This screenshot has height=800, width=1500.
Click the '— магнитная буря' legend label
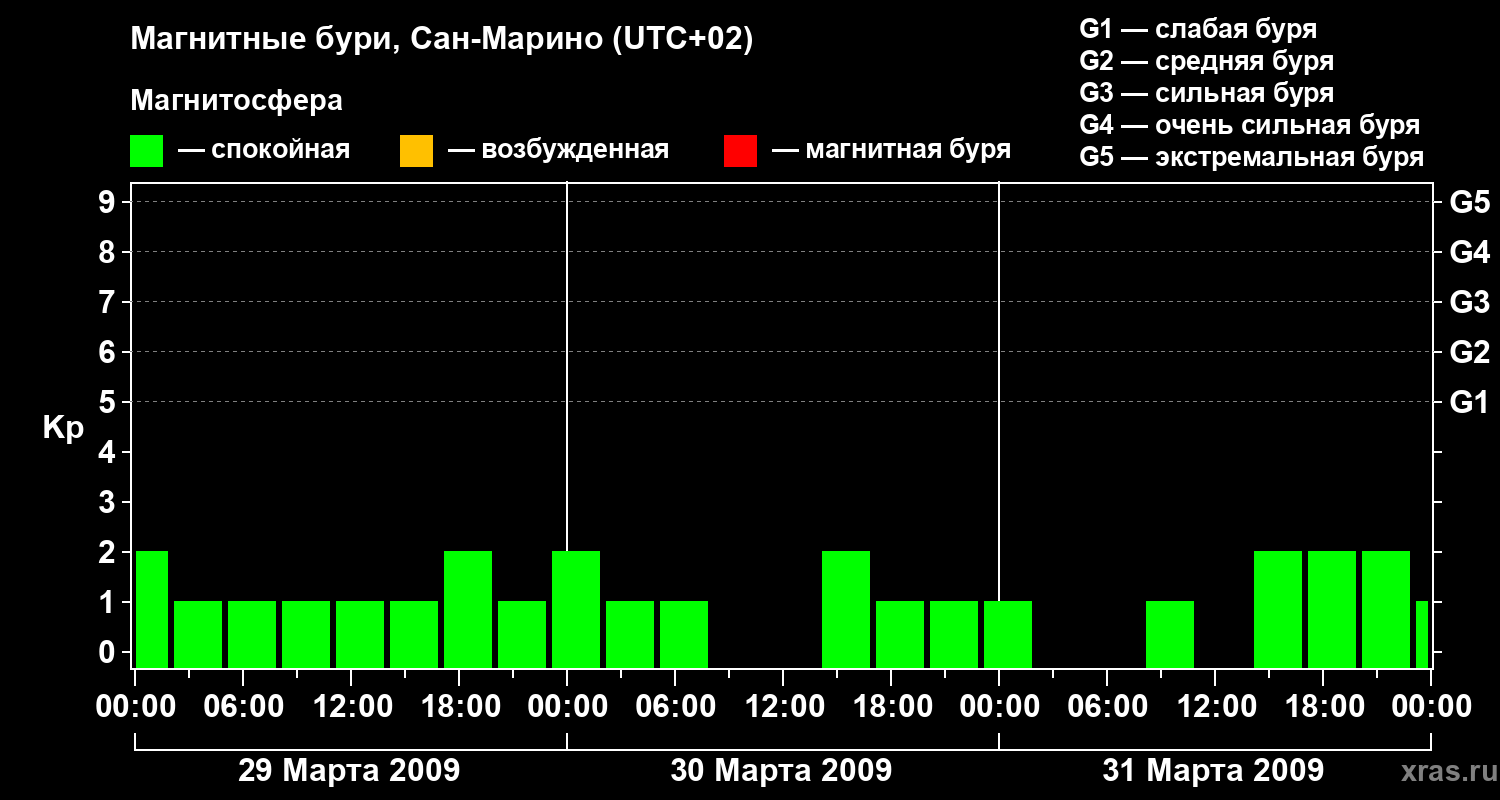pos(891,151)
